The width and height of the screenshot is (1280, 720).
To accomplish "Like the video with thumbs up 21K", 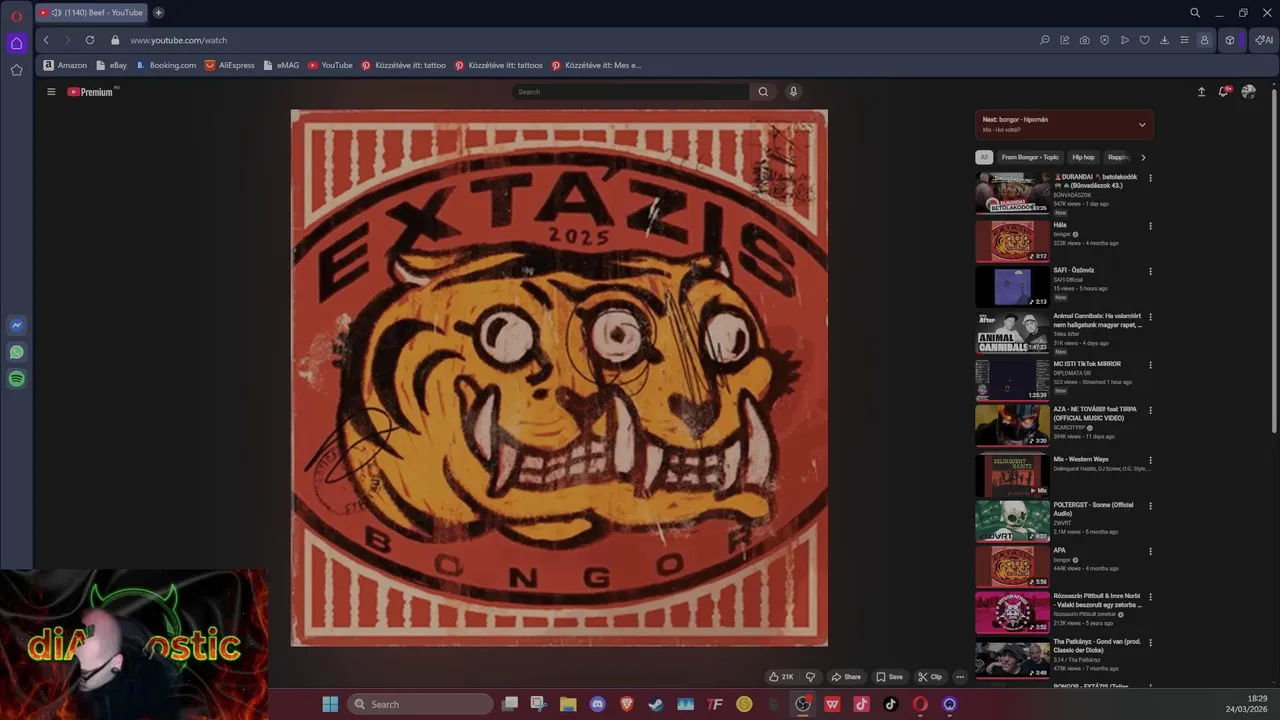I will pos(781,677).
